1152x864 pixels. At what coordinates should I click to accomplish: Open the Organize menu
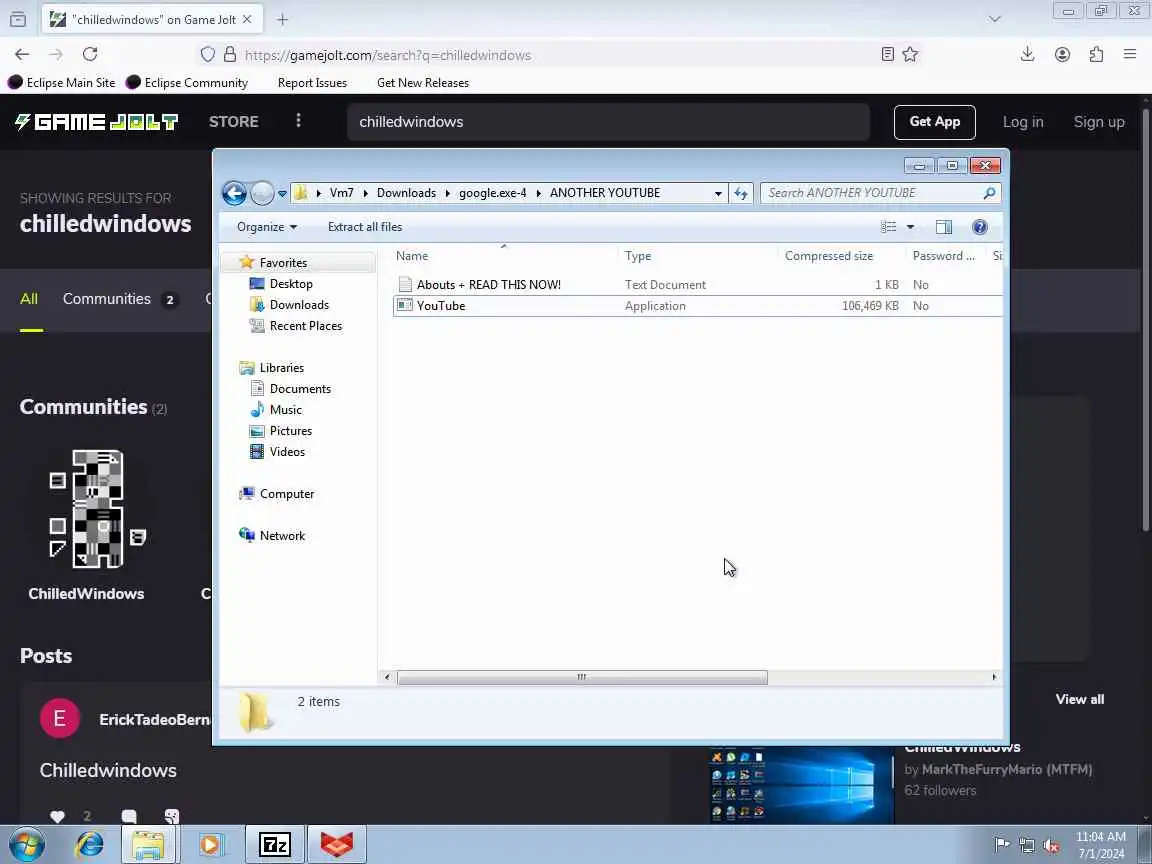tap(267, 227)
